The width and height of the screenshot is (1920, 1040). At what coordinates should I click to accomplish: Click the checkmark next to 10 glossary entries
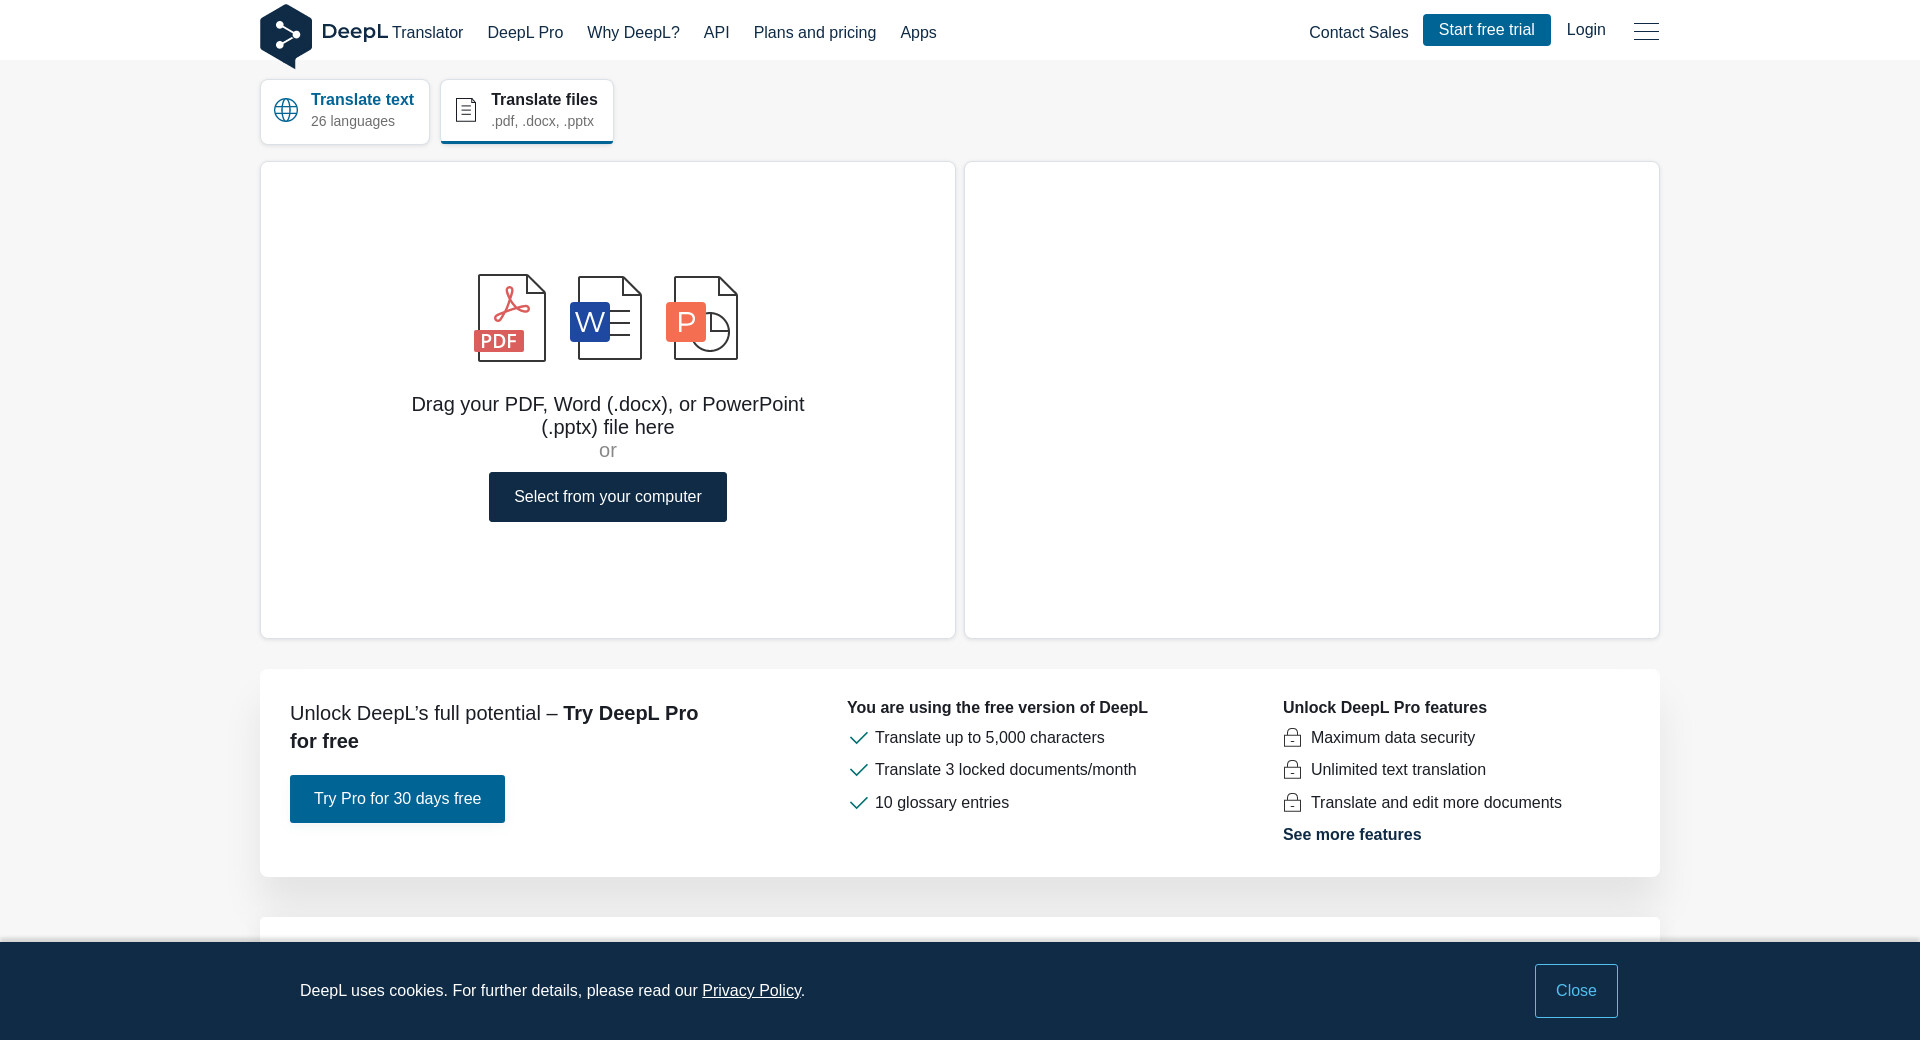coord(858,803)
